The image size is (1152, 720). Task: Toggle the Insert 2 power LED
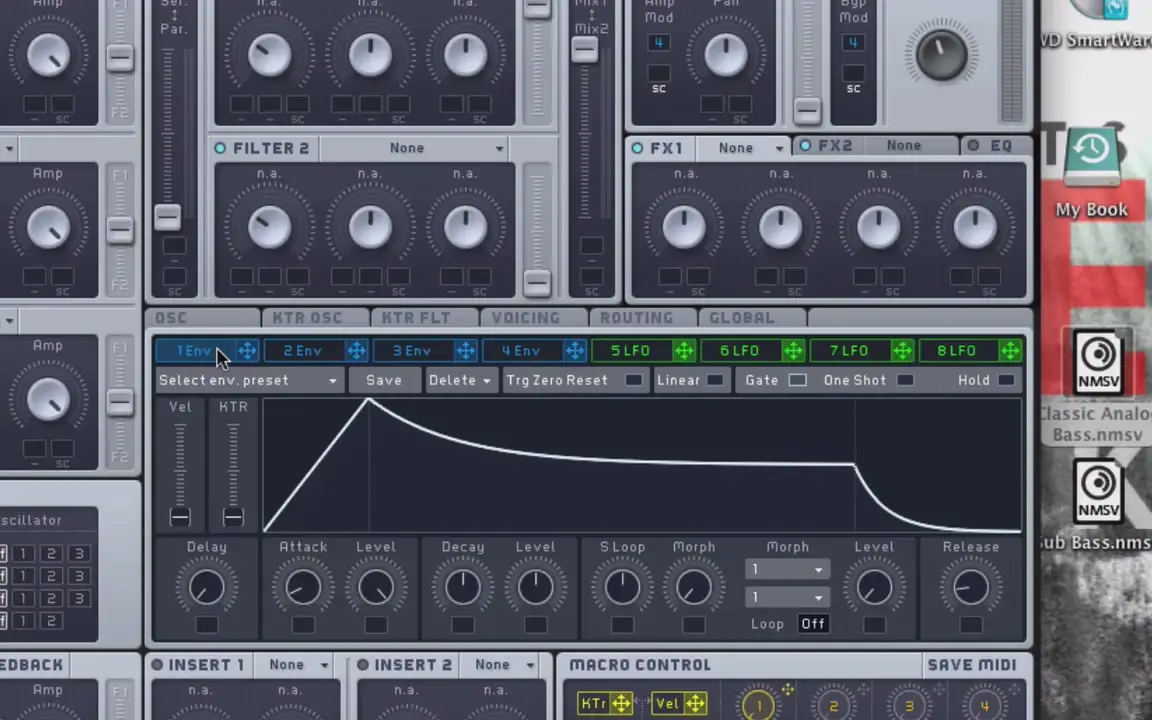[362, 665]
